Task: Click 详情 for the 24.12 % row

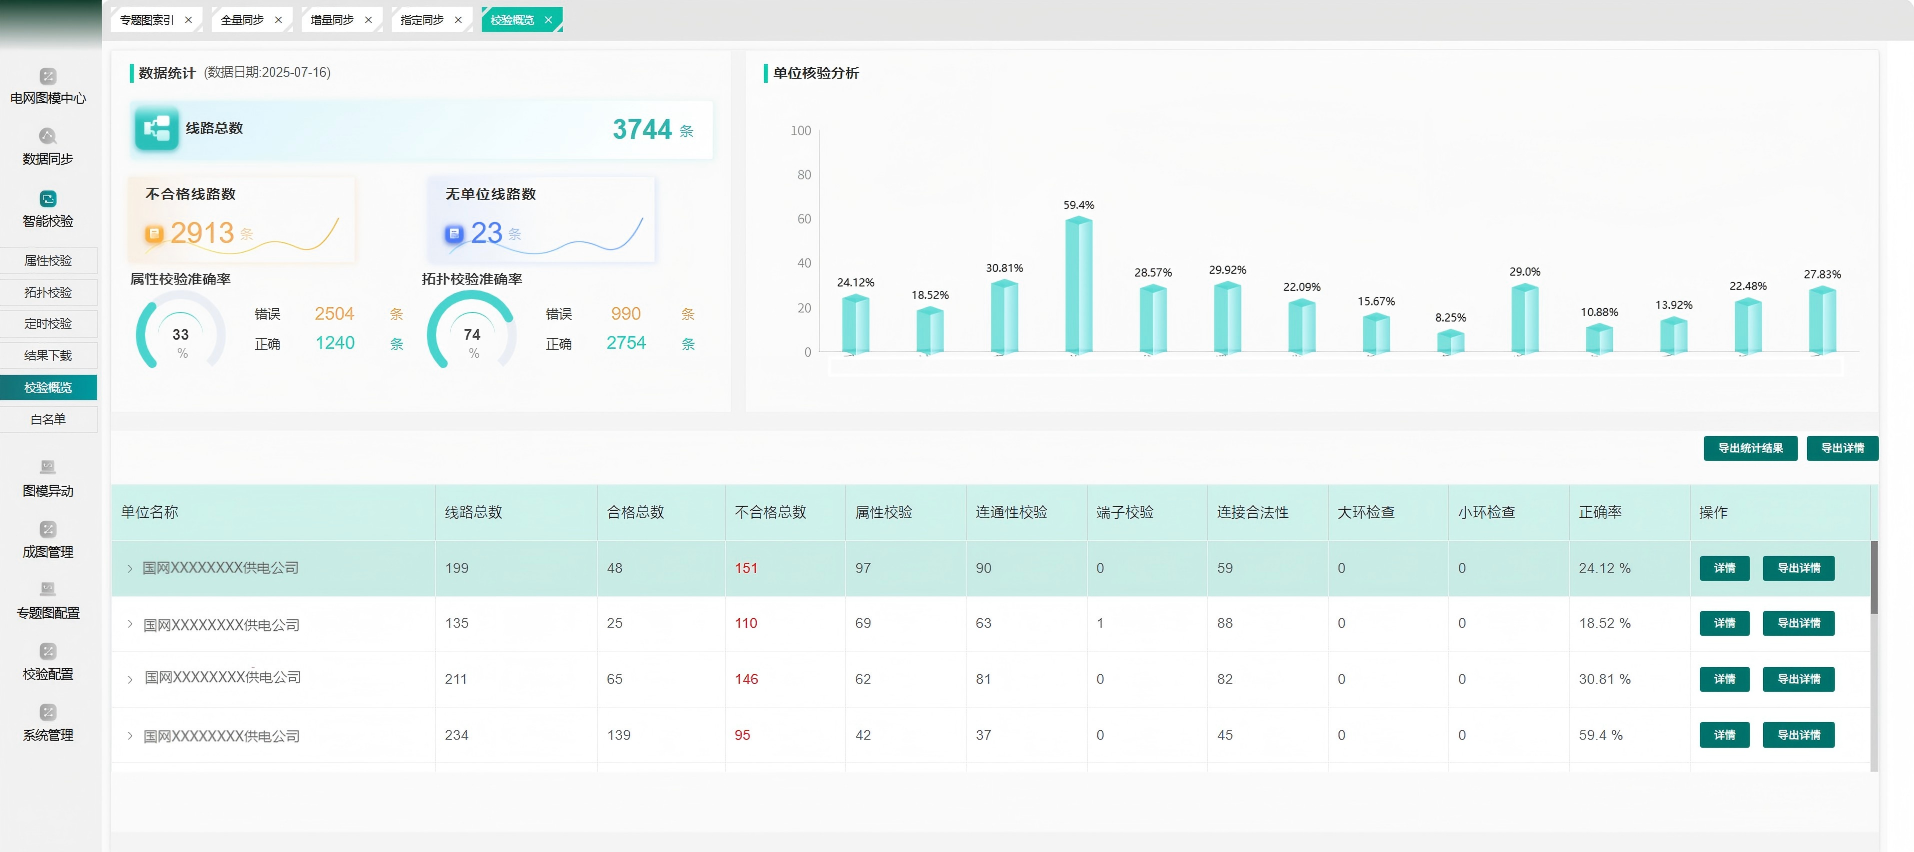Action: 1724,569
